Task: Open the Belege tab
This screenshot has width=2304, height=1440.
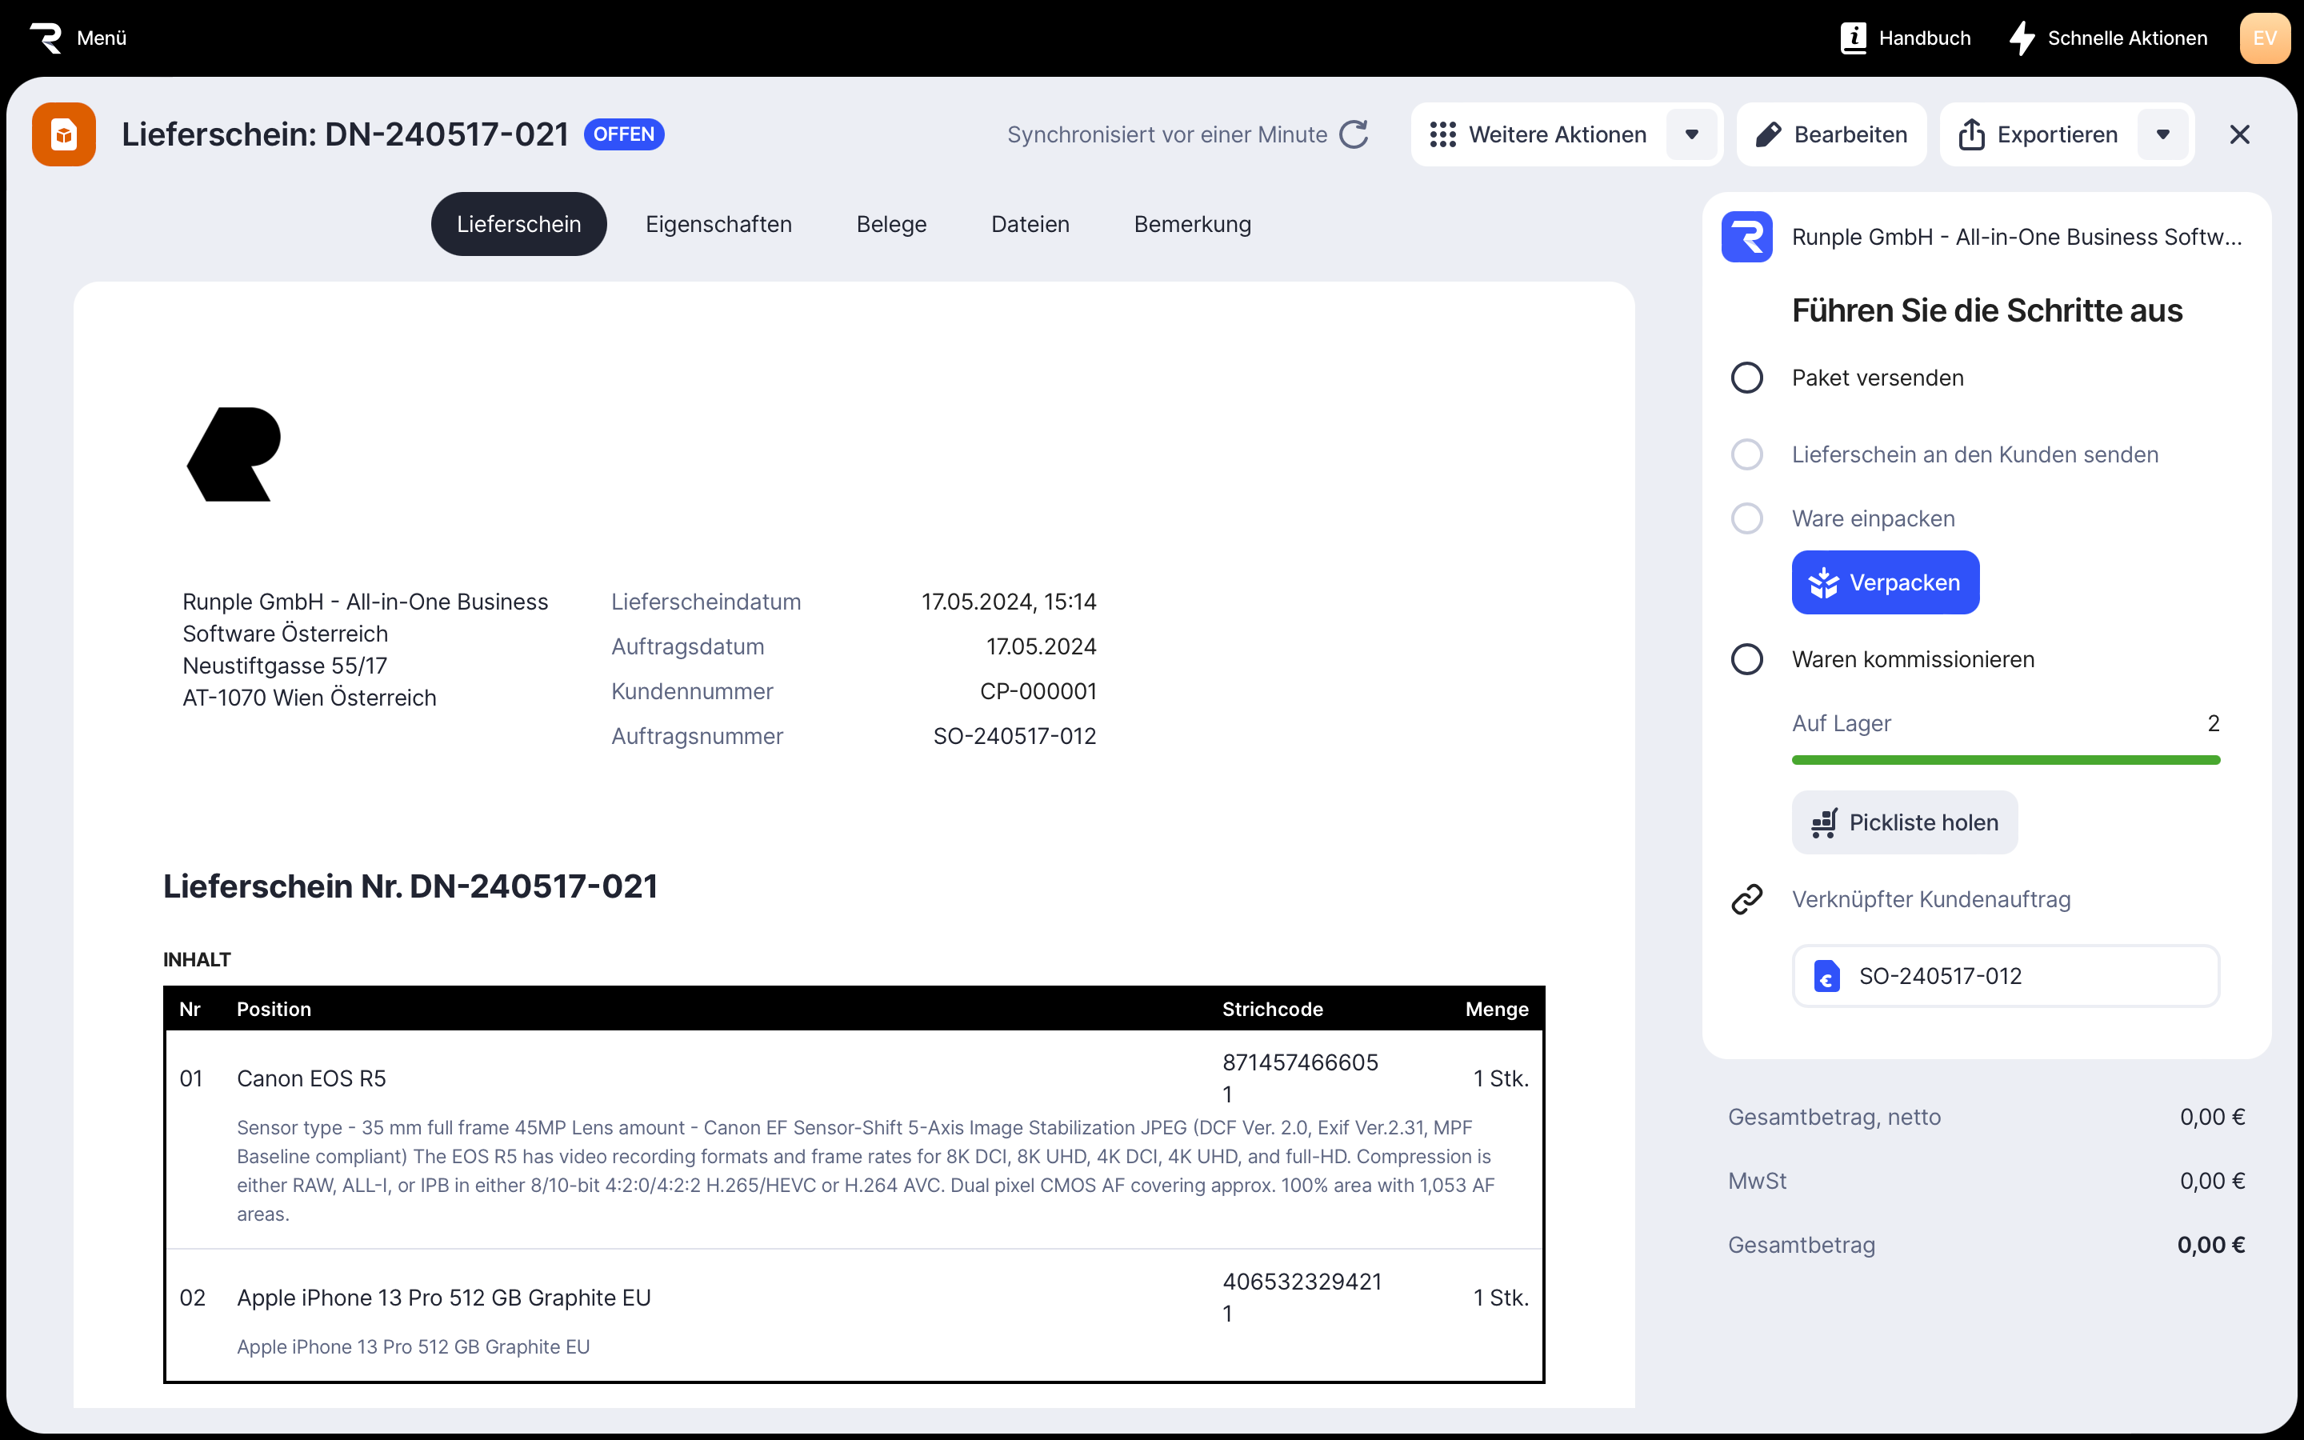Action: pyautogui.click(x=890, y=224)
